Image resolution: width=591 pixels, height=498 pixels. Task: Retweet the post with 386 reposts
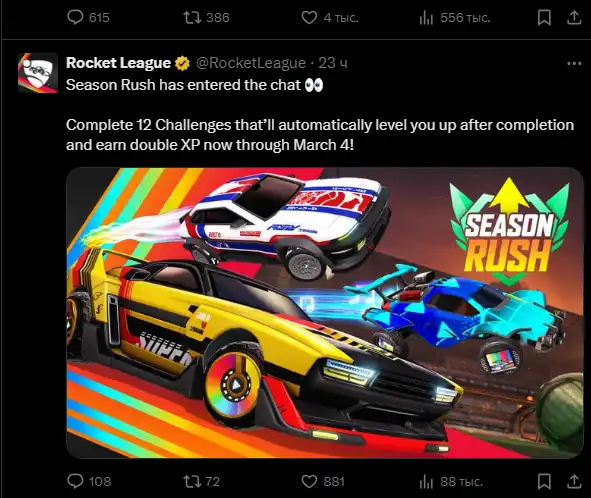[206, 17]
